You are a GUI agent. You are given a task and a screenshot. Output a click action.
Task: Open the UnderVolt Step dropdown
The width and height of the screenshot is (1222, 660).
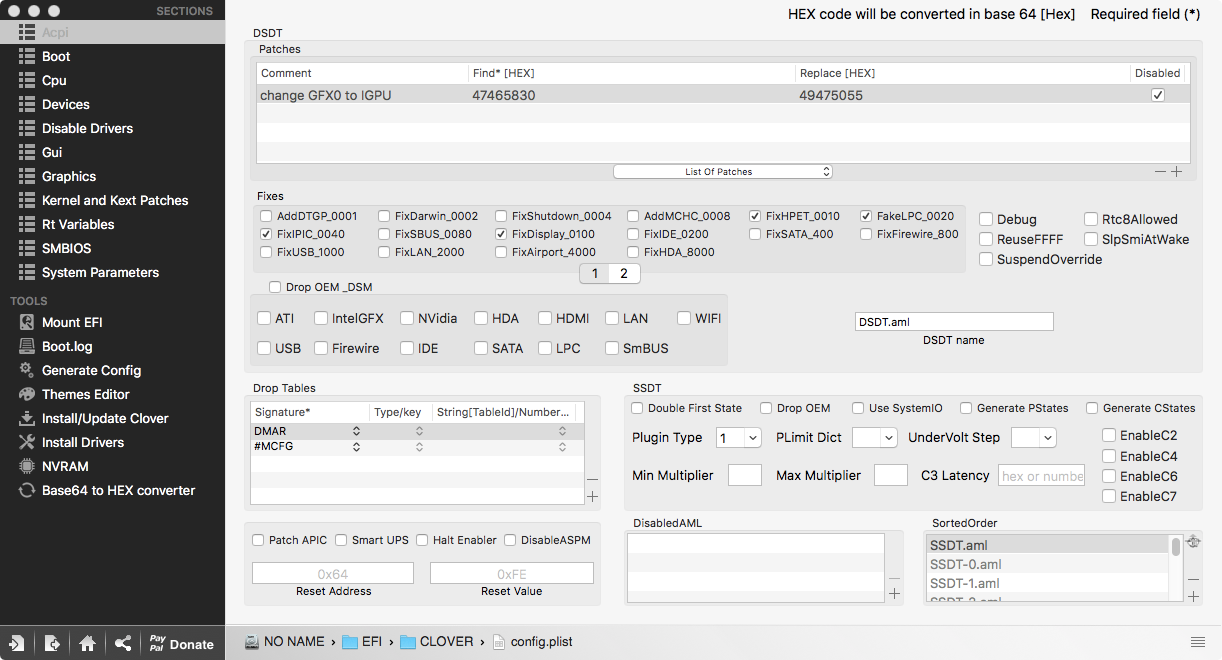(x=1033, y=438)
